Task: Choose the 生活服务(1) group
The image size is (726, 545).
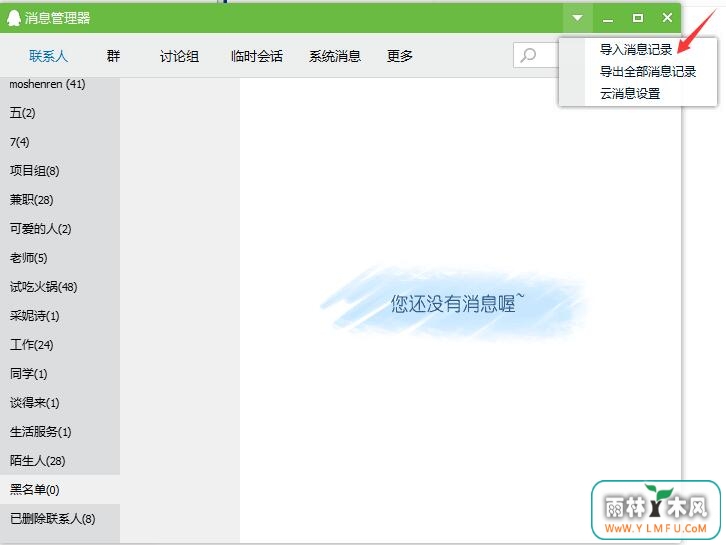Action: click(x=60, y=432)
